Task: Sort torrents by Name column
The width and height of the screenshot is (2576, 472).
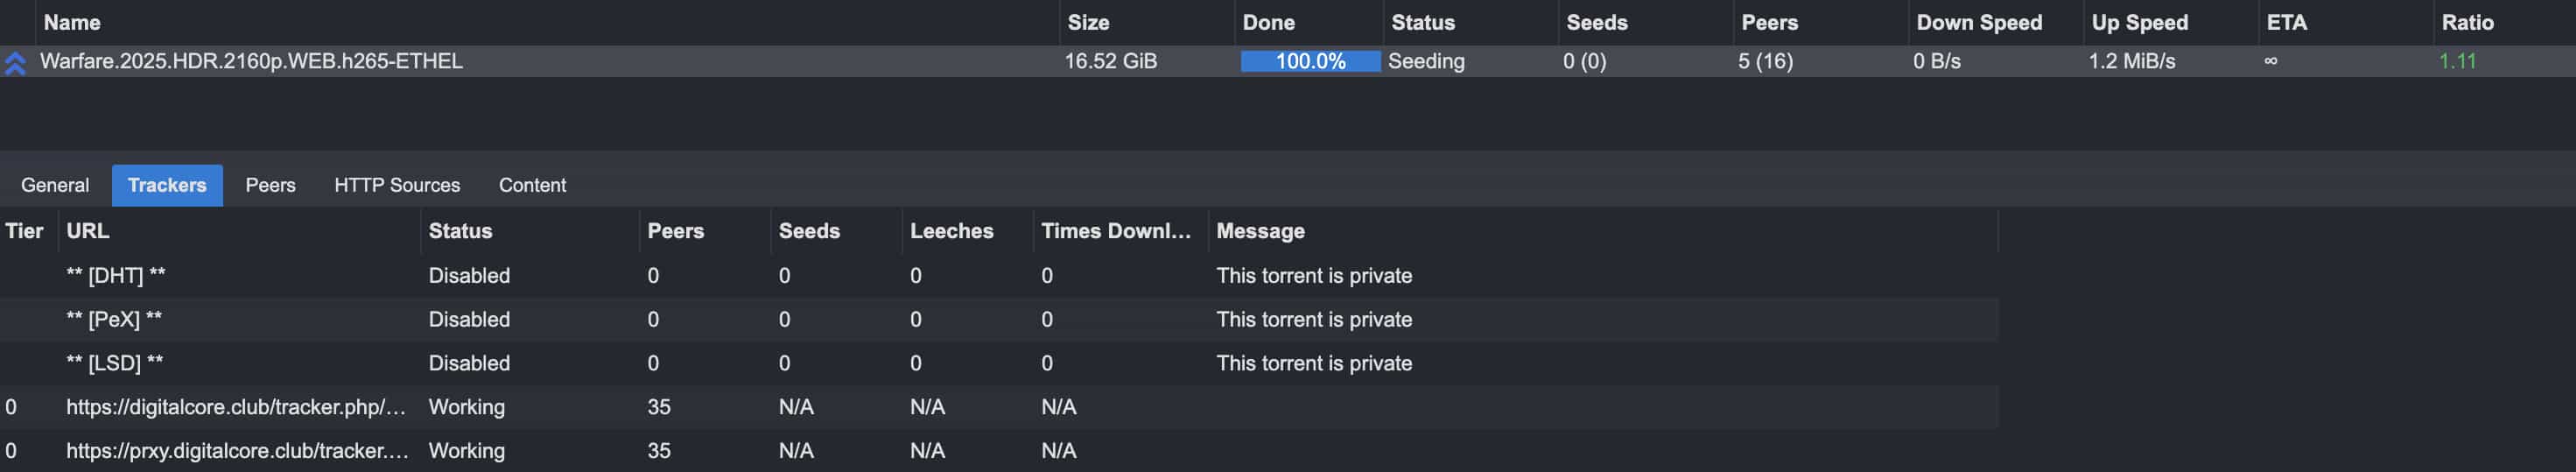Action: 72,22
